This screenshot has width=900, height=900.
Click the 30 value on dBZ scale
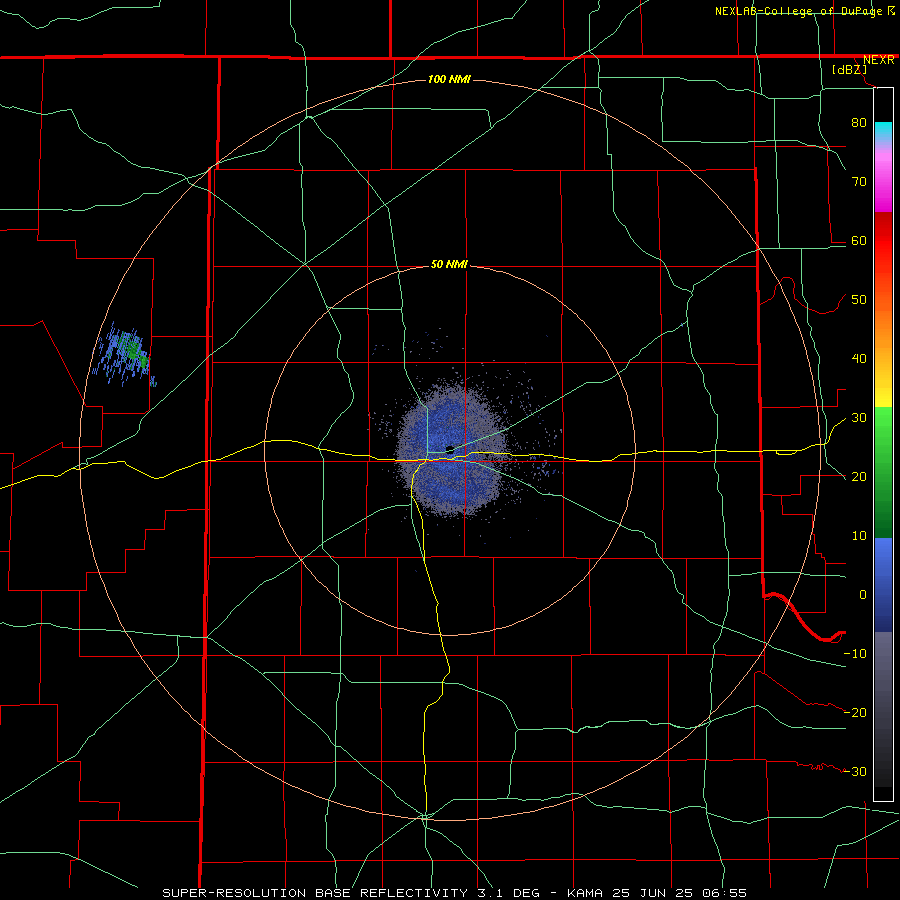859,418
